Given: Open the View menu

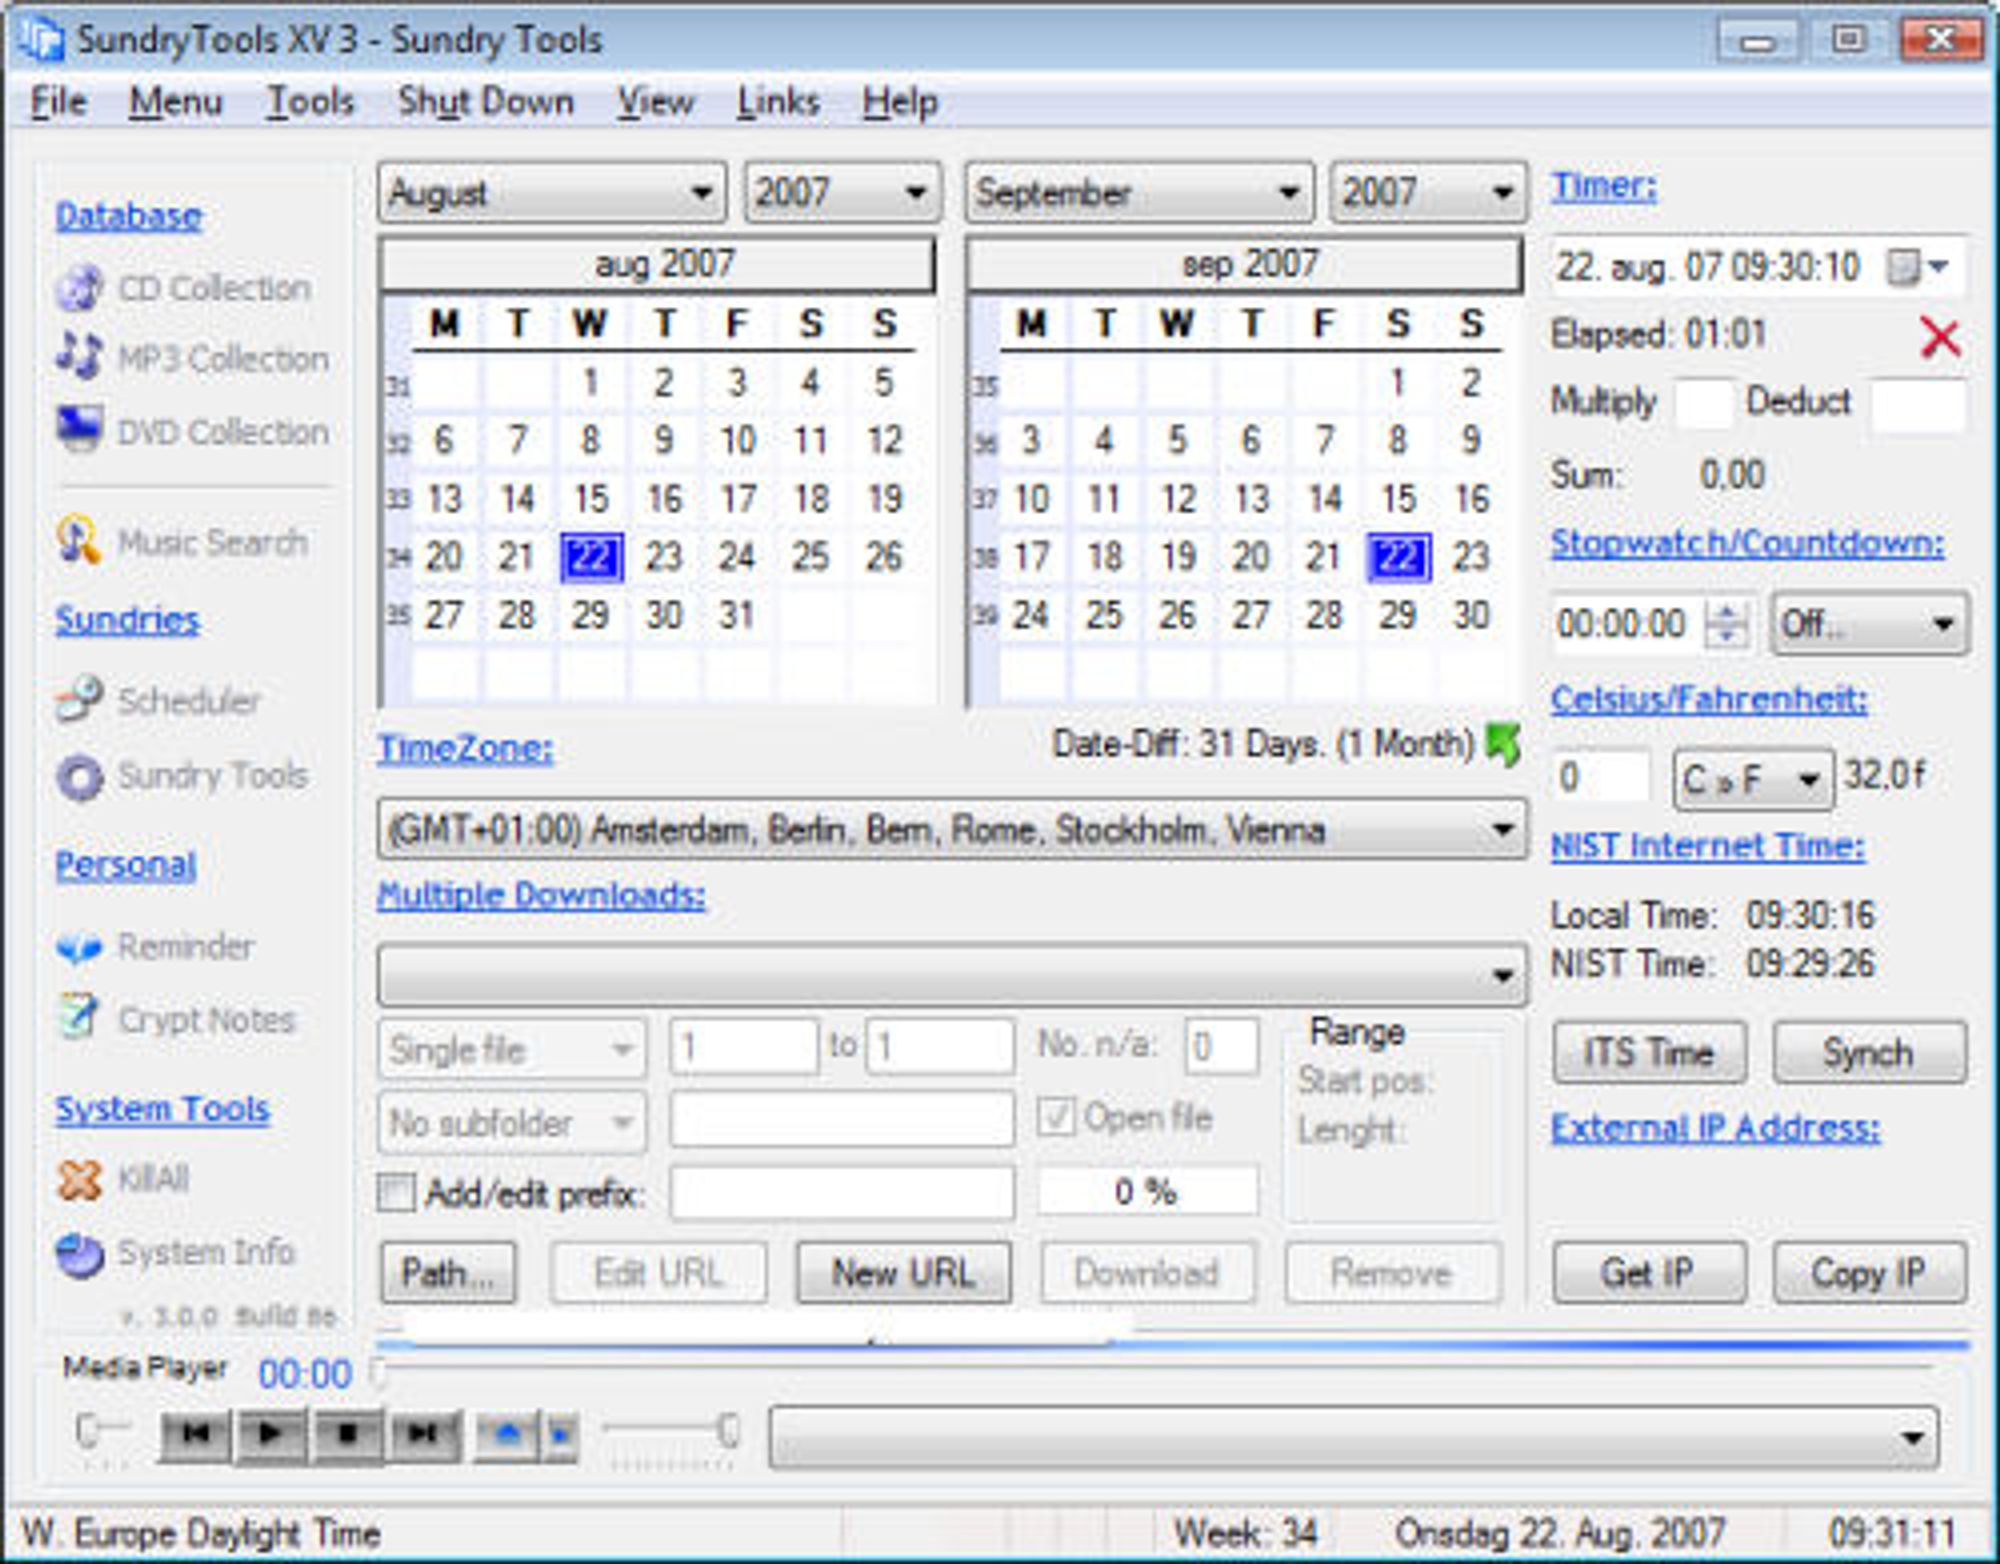Looking at the screenshot, I should coord(655,101).
